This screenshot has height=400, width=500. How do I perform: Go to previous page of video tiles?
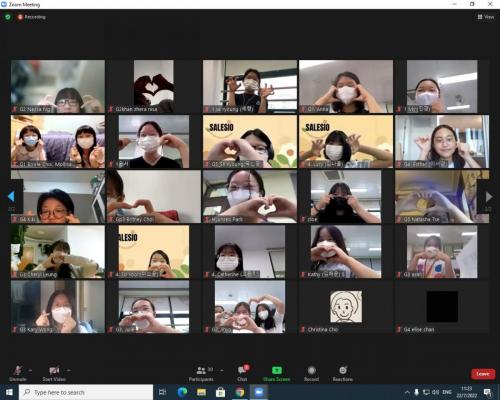coord(11,197)
